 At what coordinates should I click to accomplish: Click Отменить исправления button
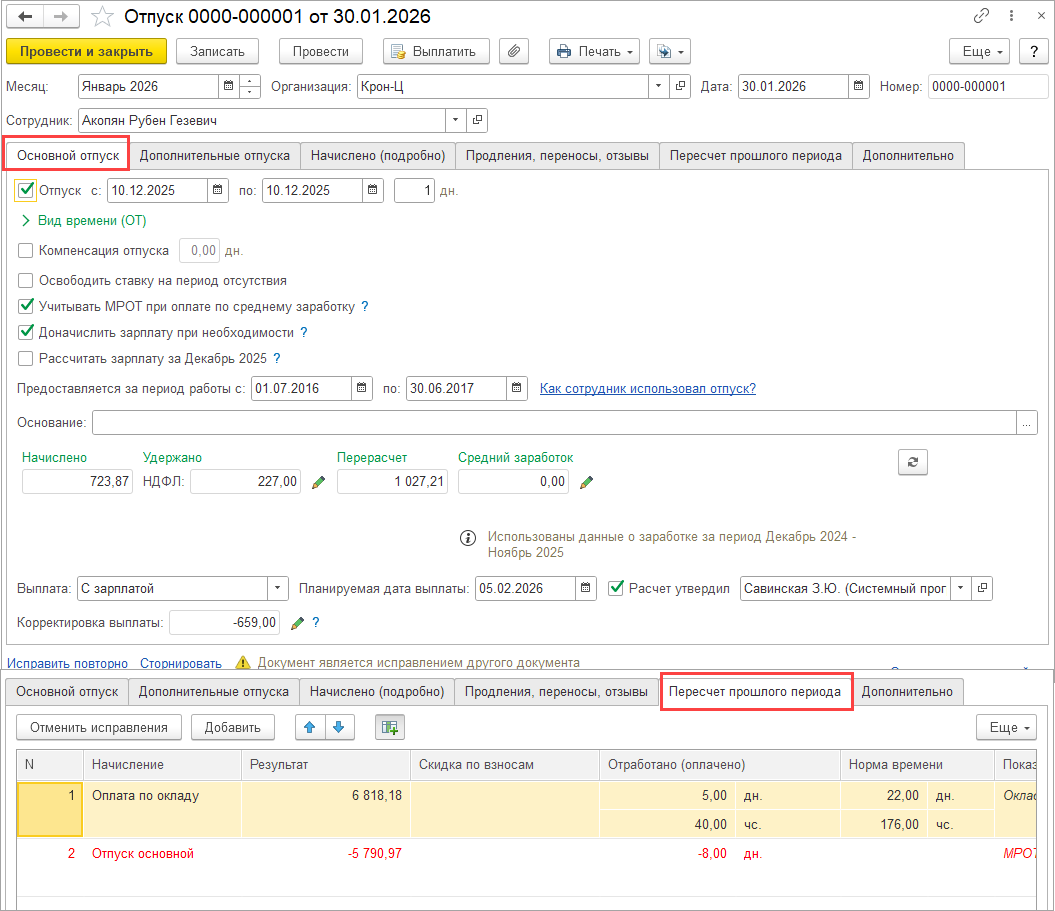point(99,727)
